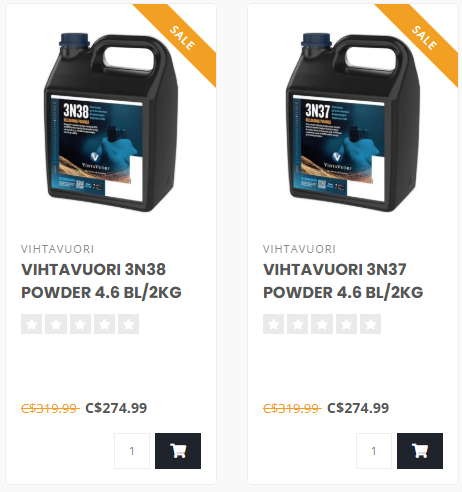Click Vihtavuori brand label above 3N38
This screenshot has width=462, height=492.
[x=57, y=249]
